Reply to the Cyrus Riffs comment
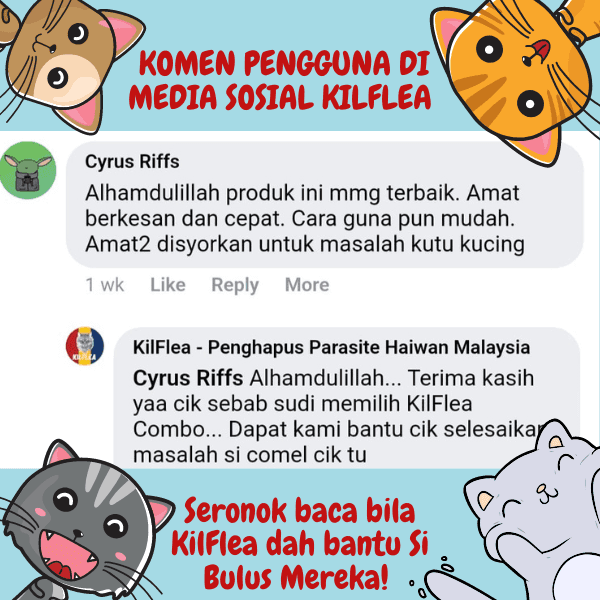This screenshot has width=600, height=600. click(235, 285)
